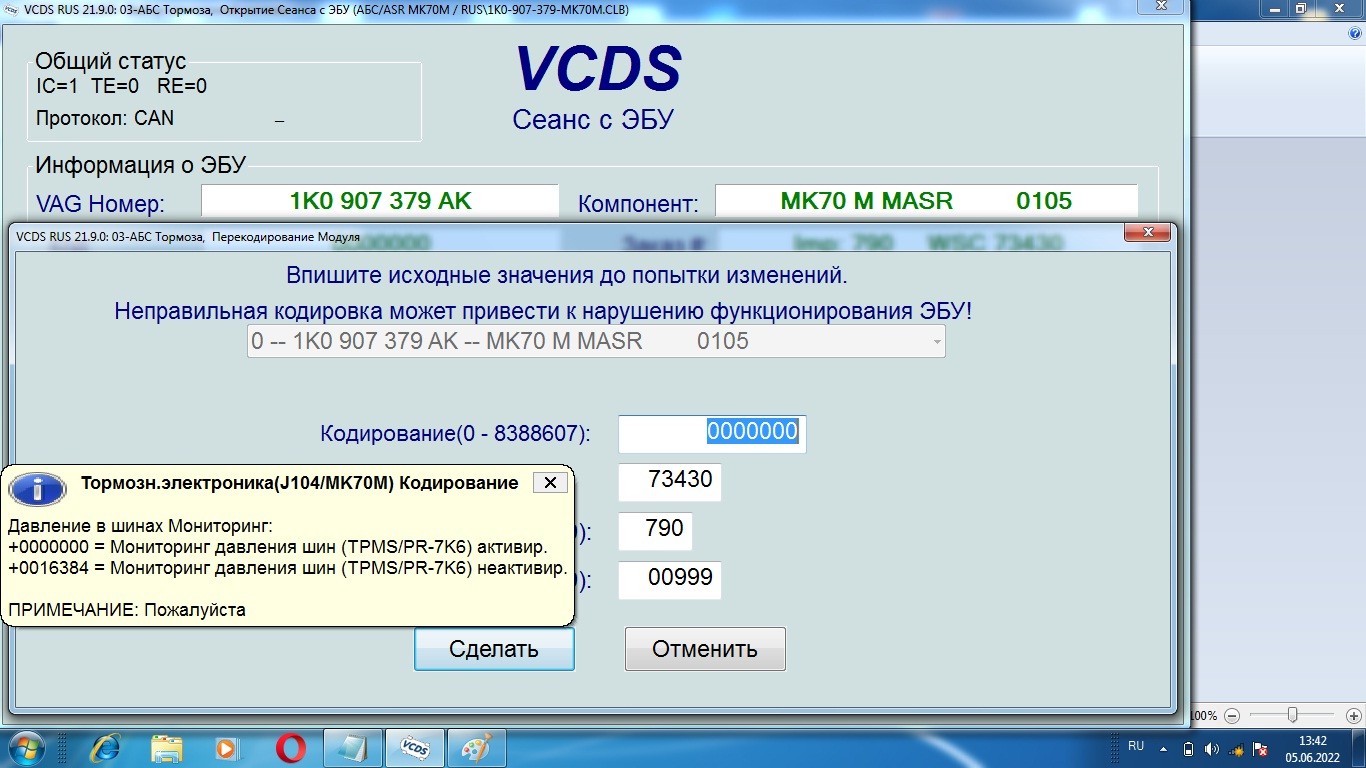Select the input field showing 790
This screenshot has height=768, width=1366.
(x=655, y=530)
